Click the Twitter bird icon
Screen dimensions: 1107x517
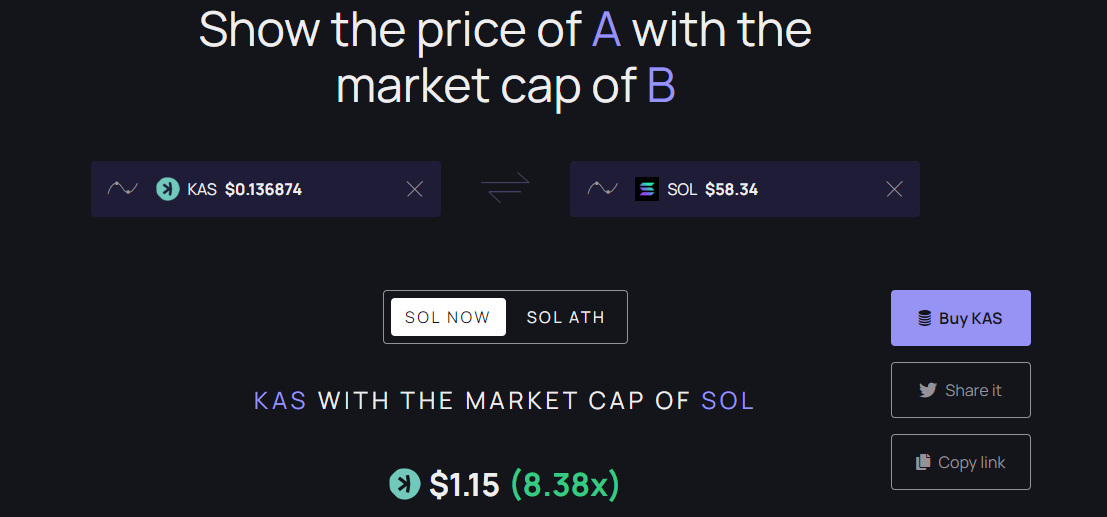click(x=928, y=391)
